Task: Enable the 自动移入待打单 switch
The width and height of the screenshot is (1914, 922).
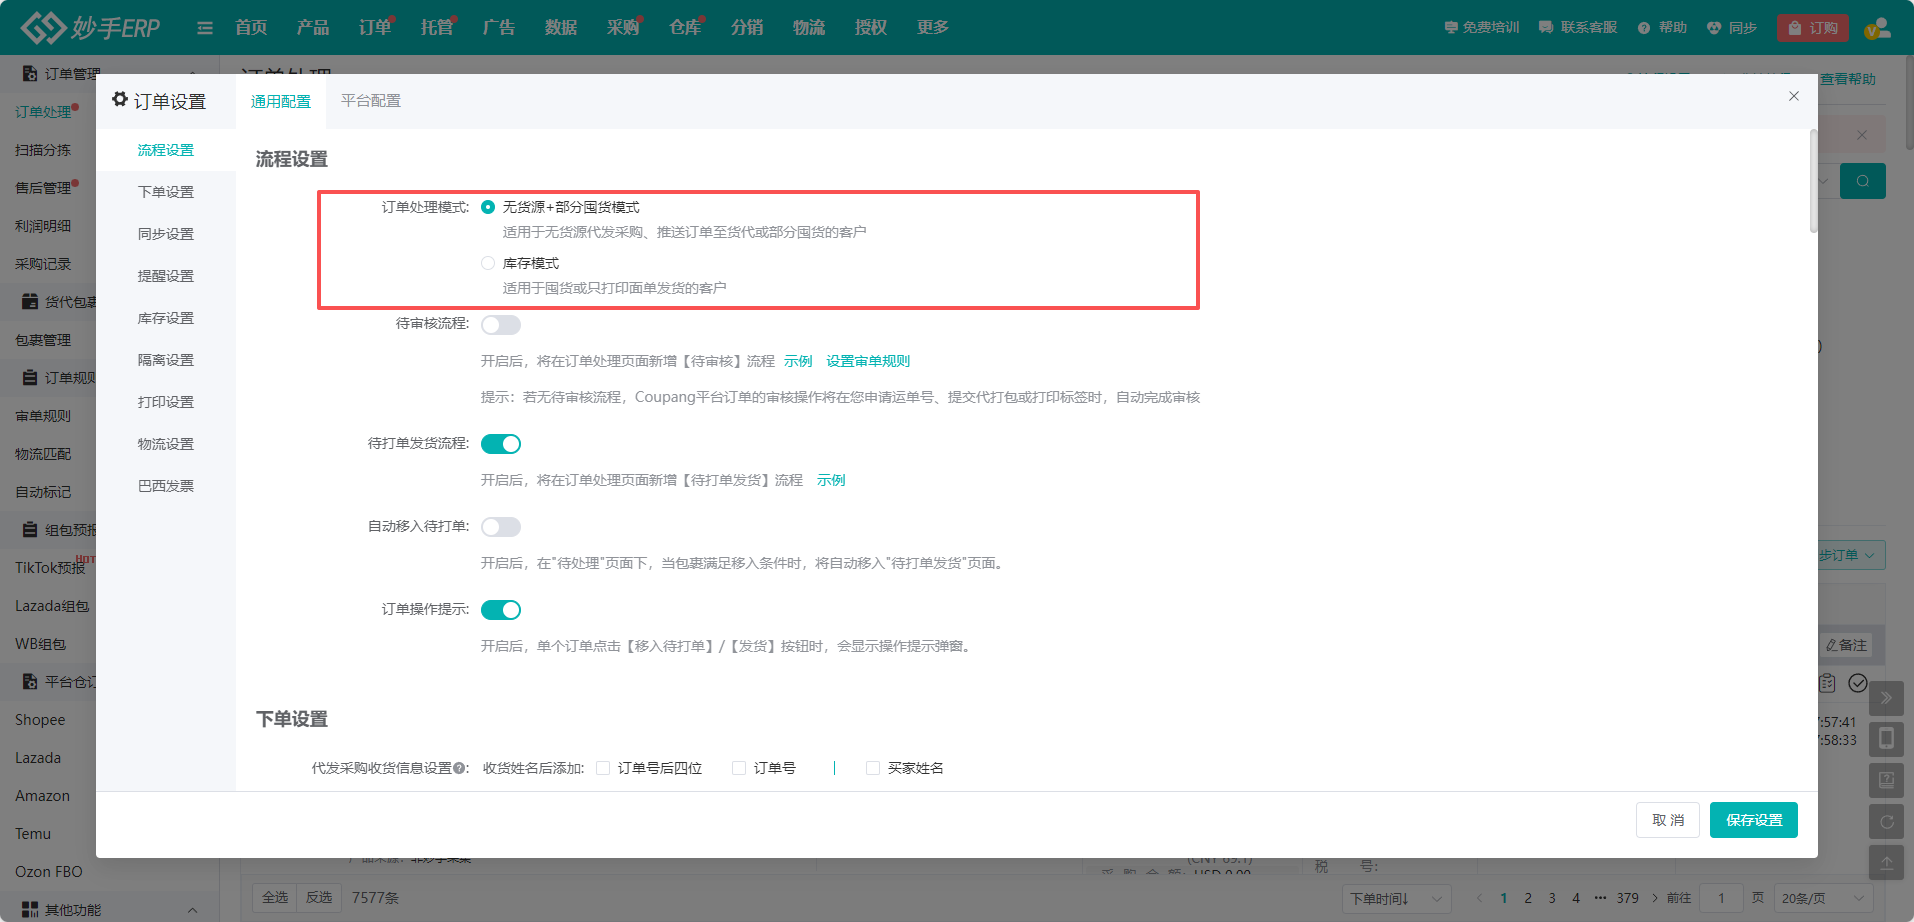Action: pyautogui.click(x=501, y=527)
